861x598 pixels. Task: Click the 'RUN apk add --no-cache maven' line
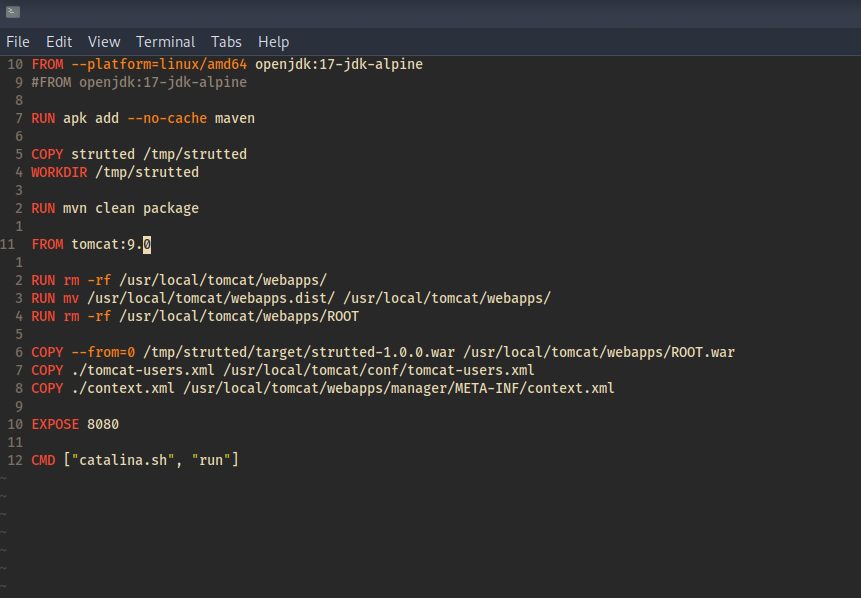coord(143,118)
